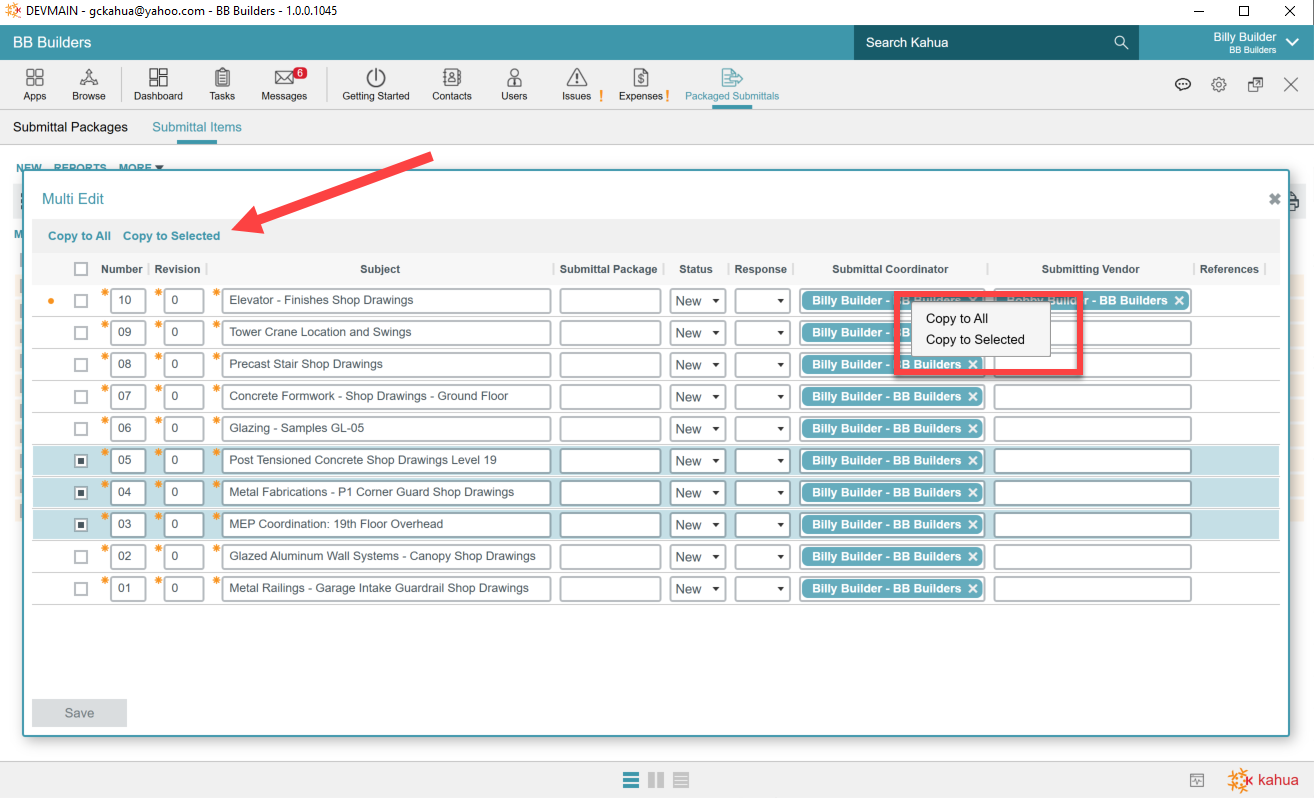The height and width of the screenshot is (798, 1314).
Task: Open the Apps grid icon
Action: tap(35, 79)
